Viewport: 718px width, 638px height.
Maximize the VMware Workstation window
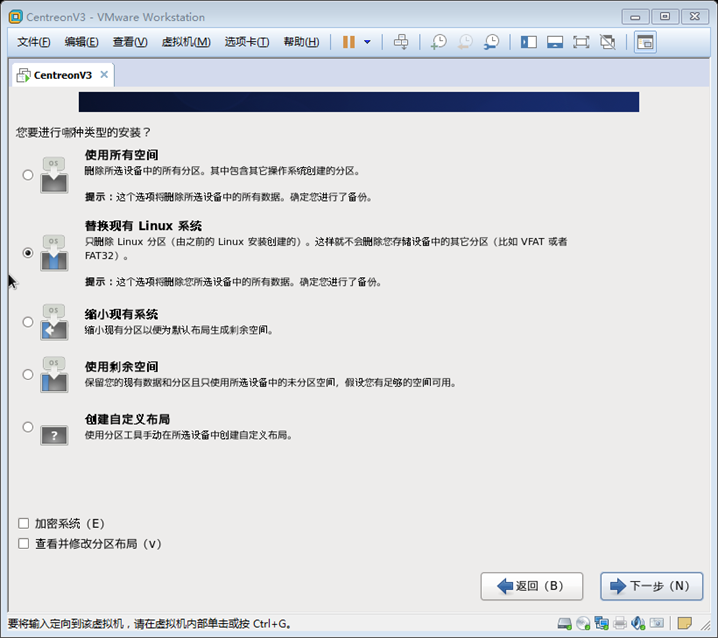click(665, 17)
